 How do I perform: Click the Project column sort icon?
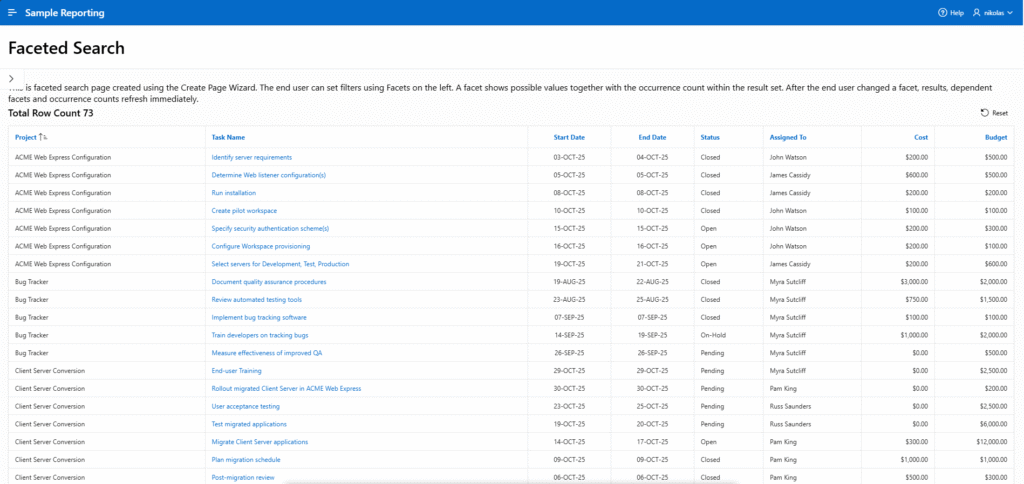[x=43, y=137]
